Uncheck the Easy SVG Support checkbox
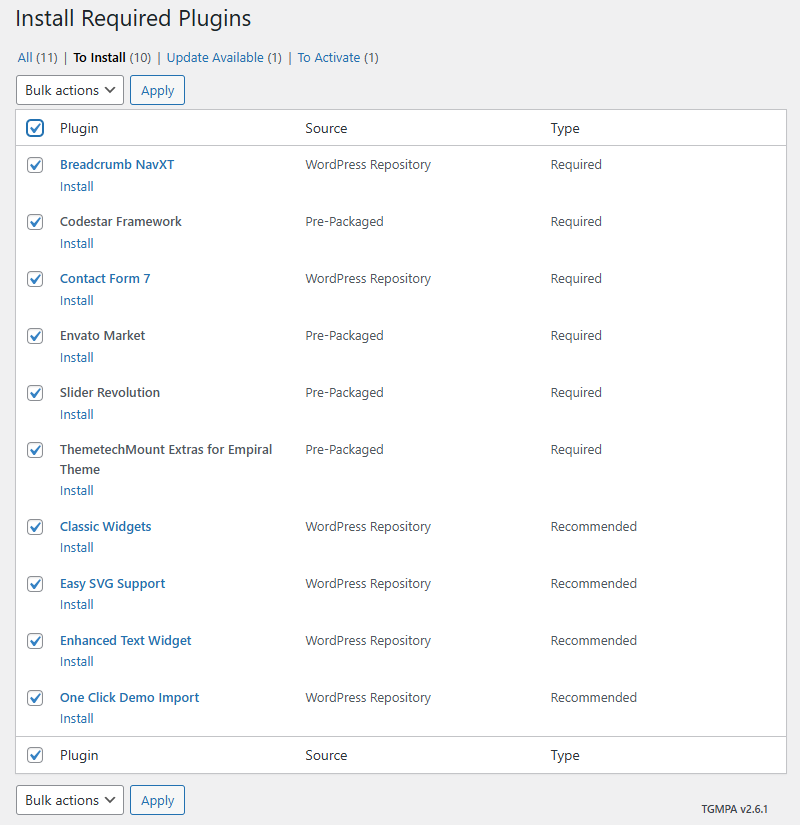800x825 pixels. point(35,583)
